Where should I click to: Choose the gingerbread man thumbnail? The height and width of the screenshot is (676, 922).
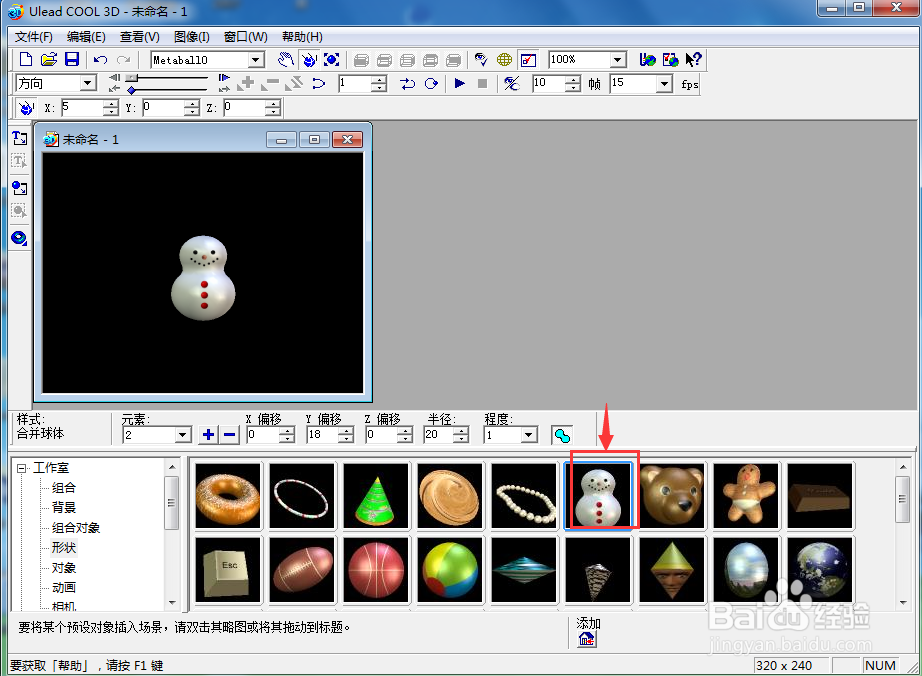coord(746,496)
